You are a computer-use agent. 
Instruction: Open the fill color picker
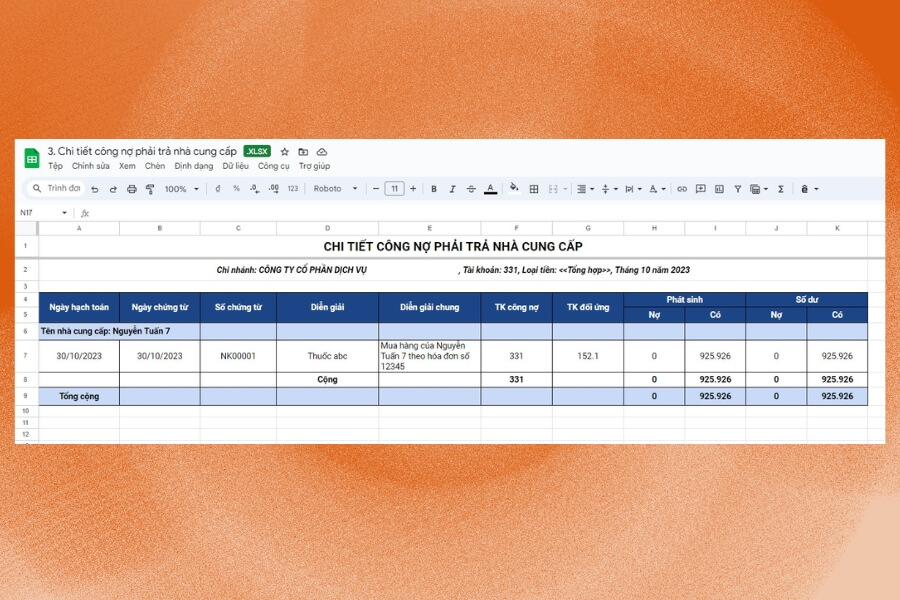pos(514,189)
